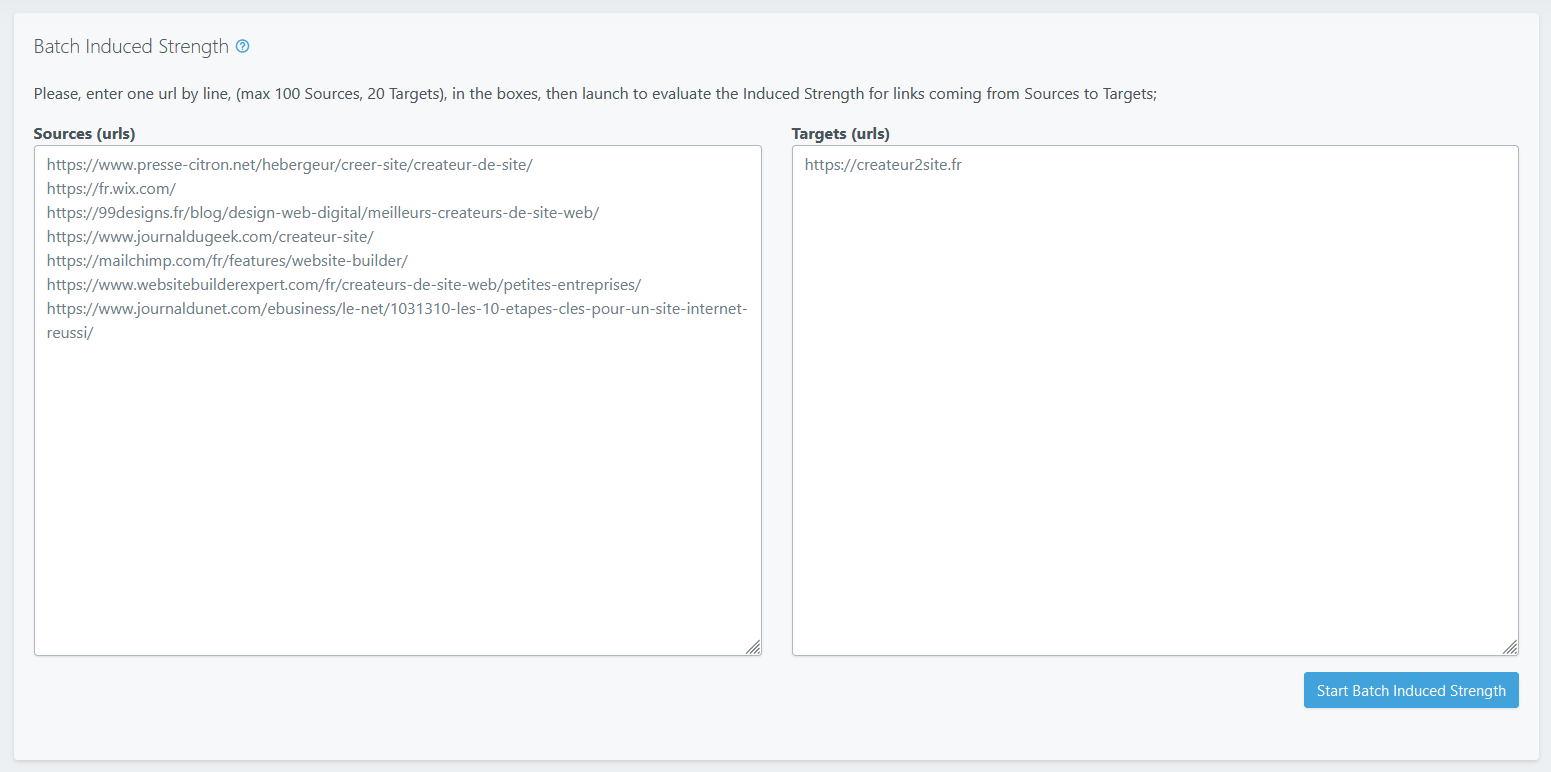Click the websitebuilderexpert.com URL line

[343, 285]
